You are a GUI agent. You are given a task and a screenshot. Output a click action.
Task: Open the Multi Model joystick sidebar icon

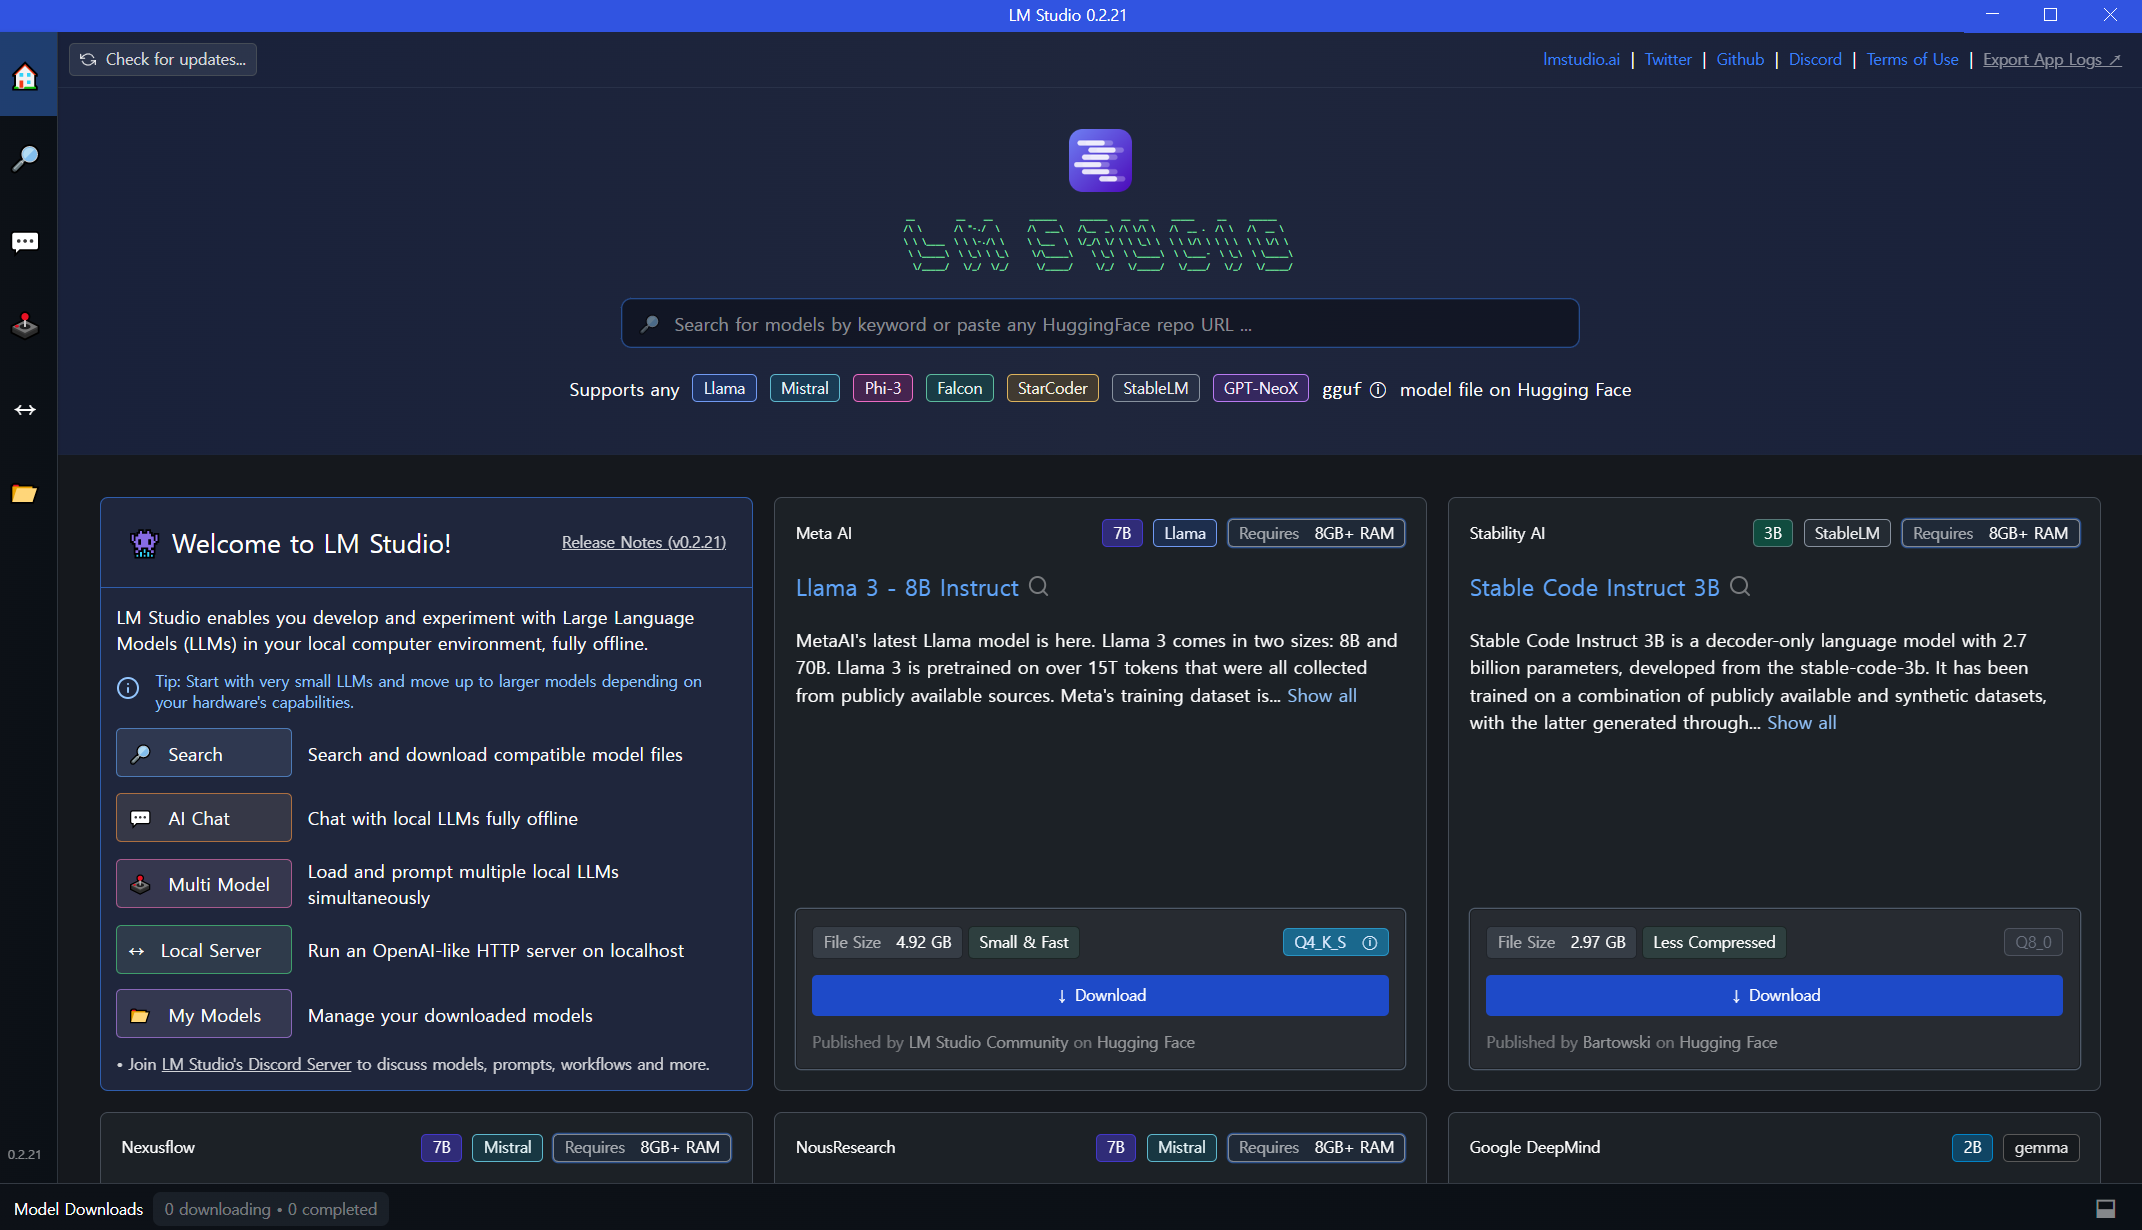(25, 326)
